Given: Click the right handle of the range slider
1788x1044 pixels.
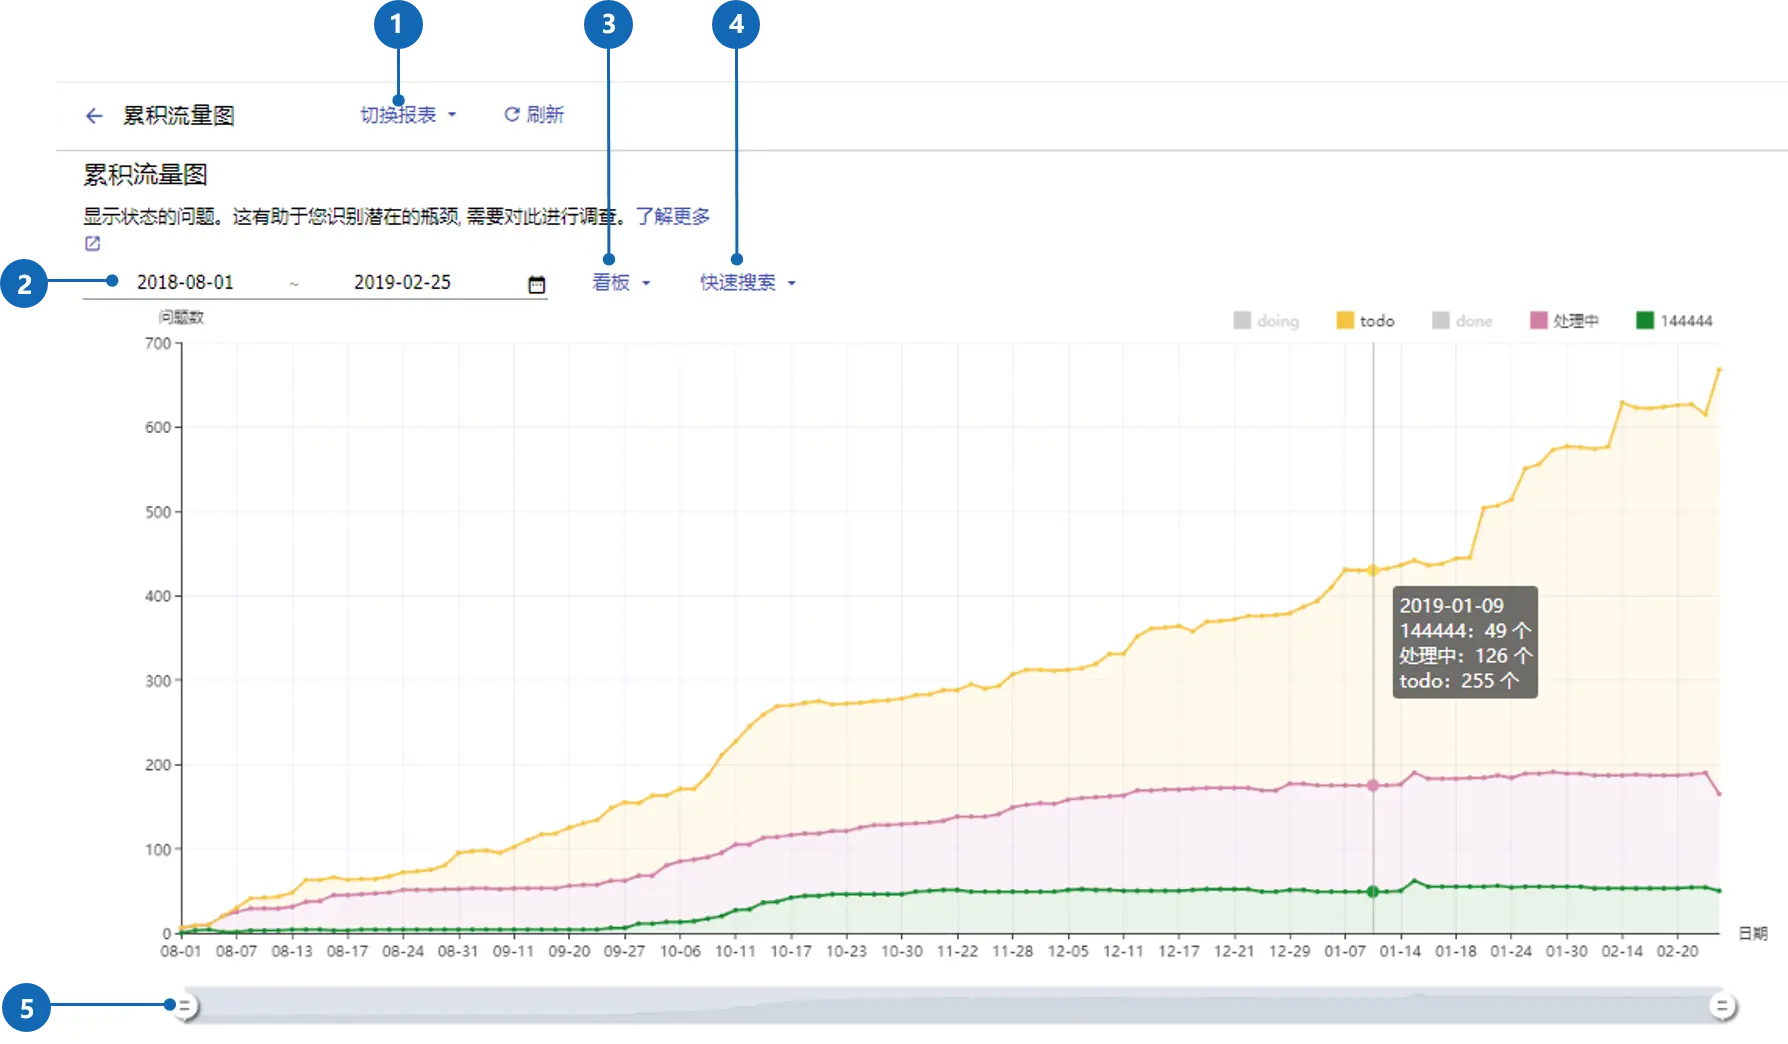Looking at the screenshot, I should pos(1722,1006).
